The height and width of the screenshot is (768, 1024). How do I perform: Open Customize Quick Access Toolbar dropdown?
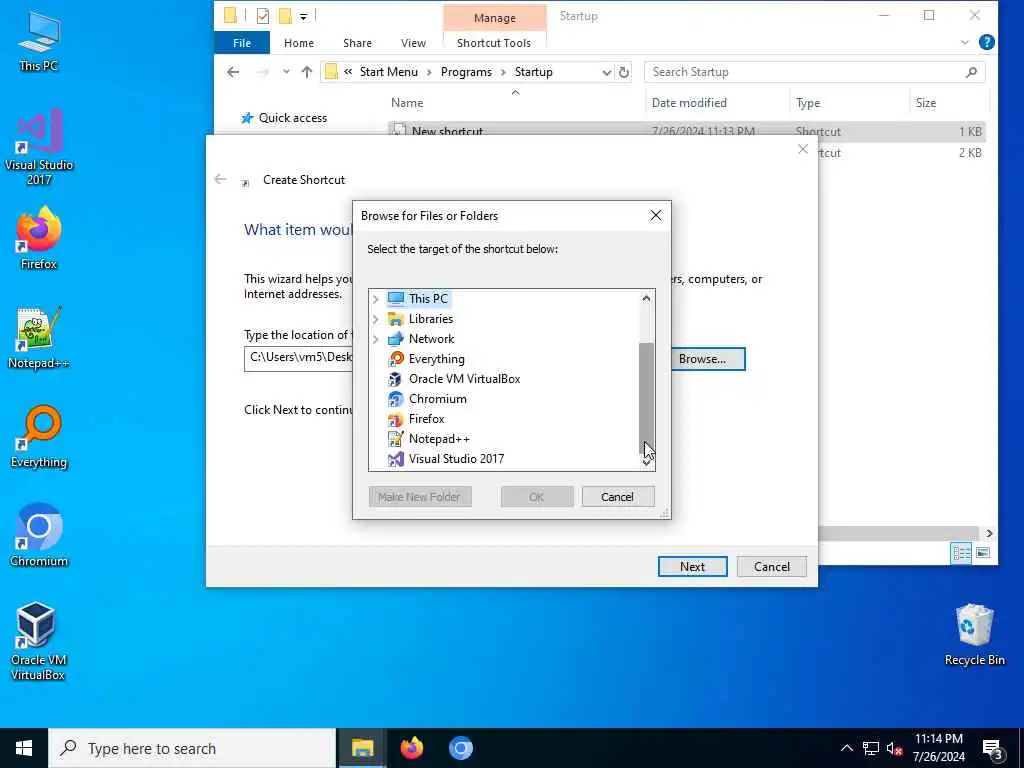click(x=304, y=16)
